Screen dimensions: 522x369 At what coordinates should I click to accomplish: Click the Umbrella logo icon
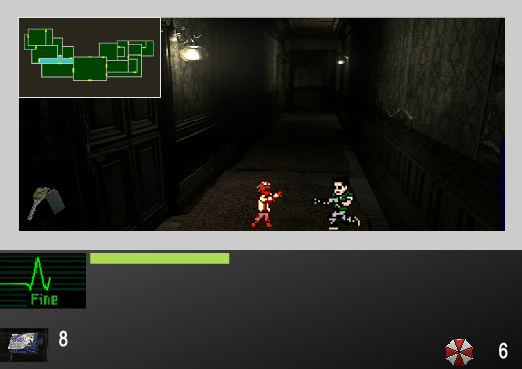459,352
